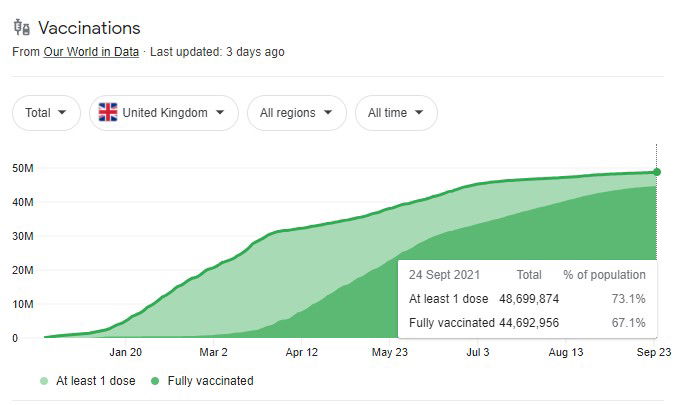Click the 24 Sept 2021 tooltip date

[444, 275]
